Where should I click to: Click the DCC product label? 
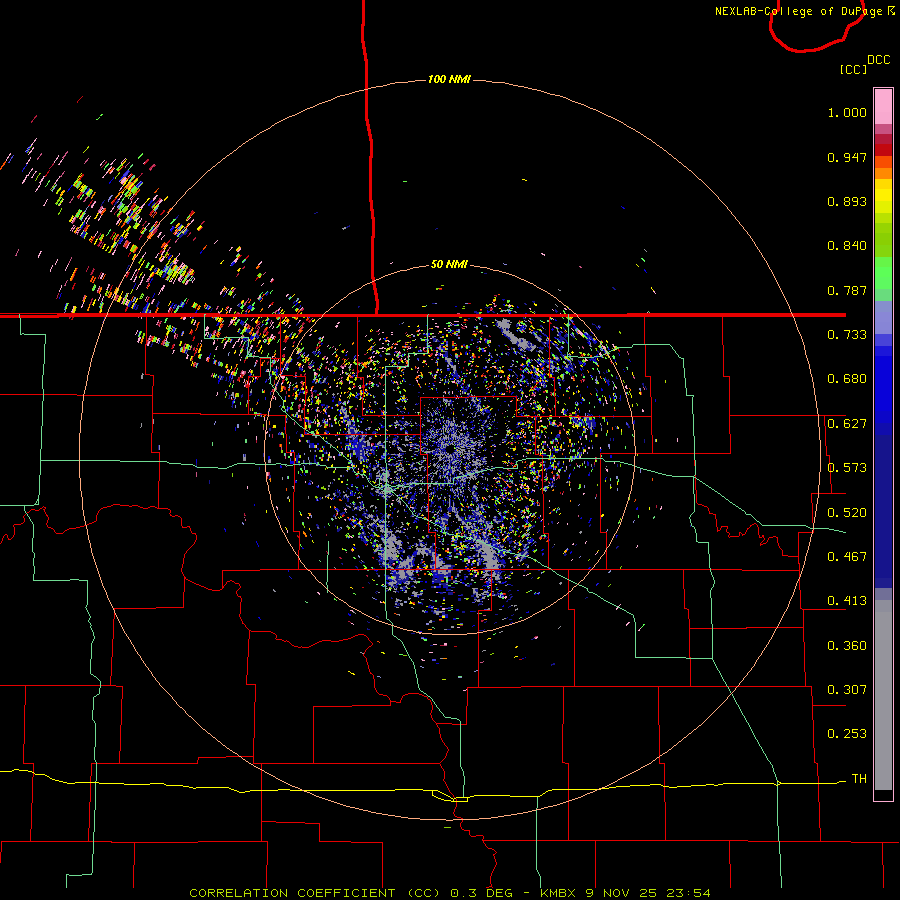click(879, 60)
